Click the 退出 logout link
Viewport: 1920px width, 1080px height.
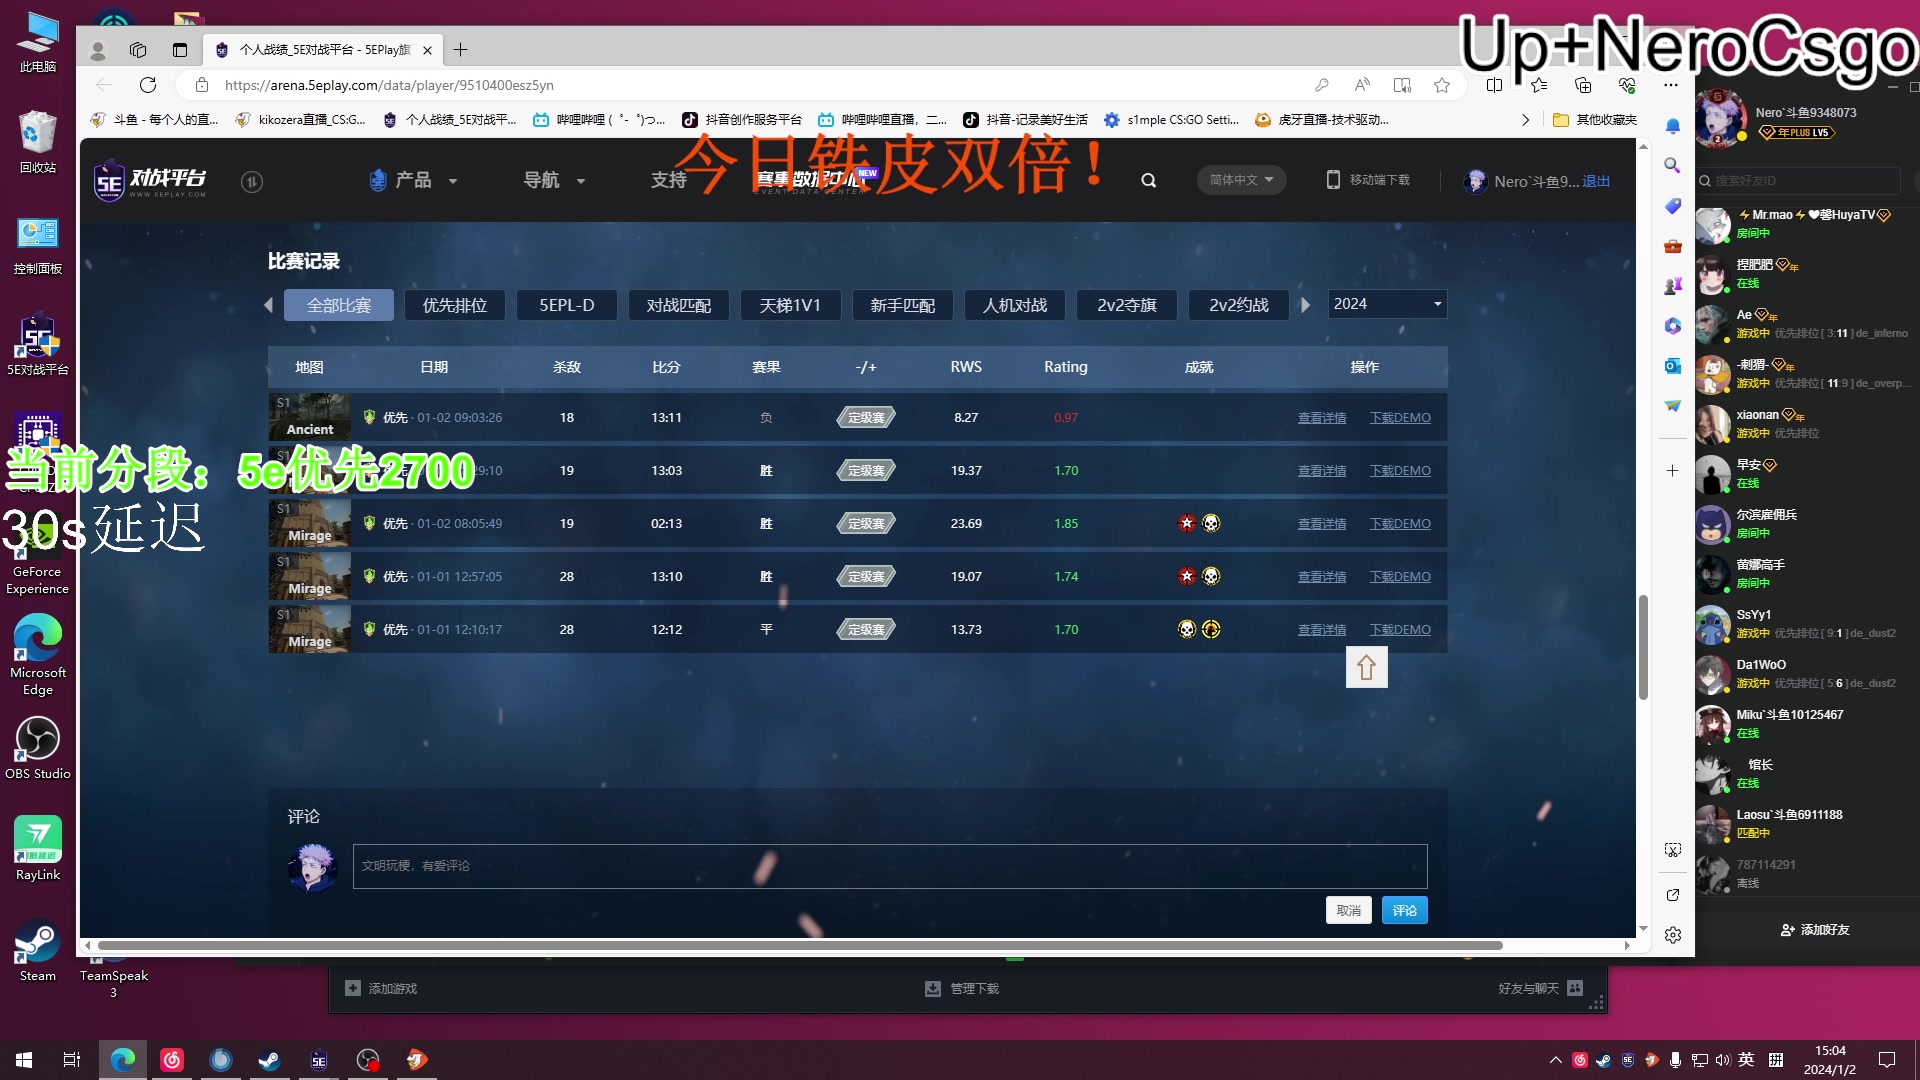coord(1596,181)
